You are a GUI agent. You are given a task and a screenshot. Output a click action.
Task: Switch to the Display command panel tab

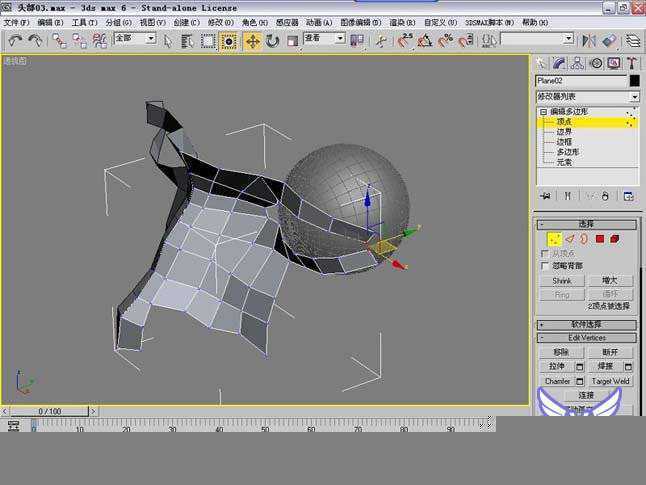click(614, 63)
